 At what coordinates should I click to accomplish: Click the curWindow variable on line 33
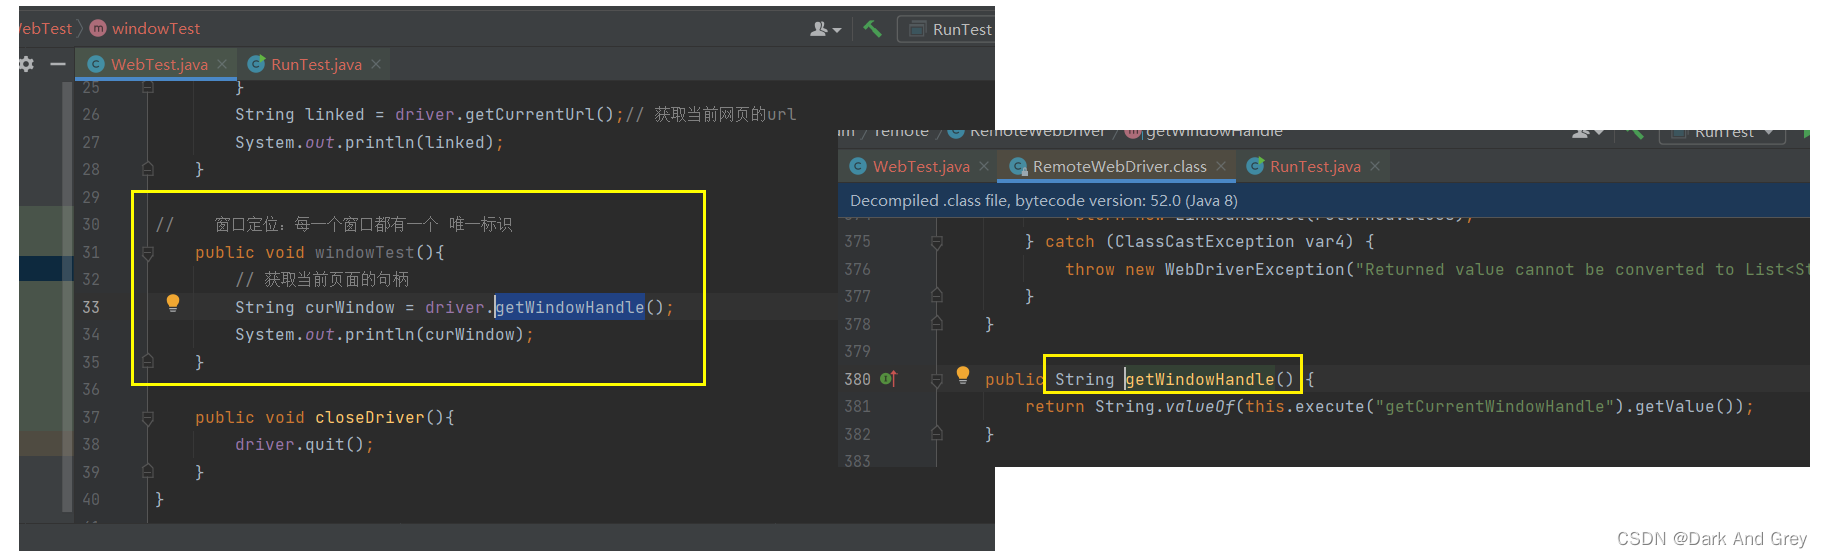[x=350, y=307]
